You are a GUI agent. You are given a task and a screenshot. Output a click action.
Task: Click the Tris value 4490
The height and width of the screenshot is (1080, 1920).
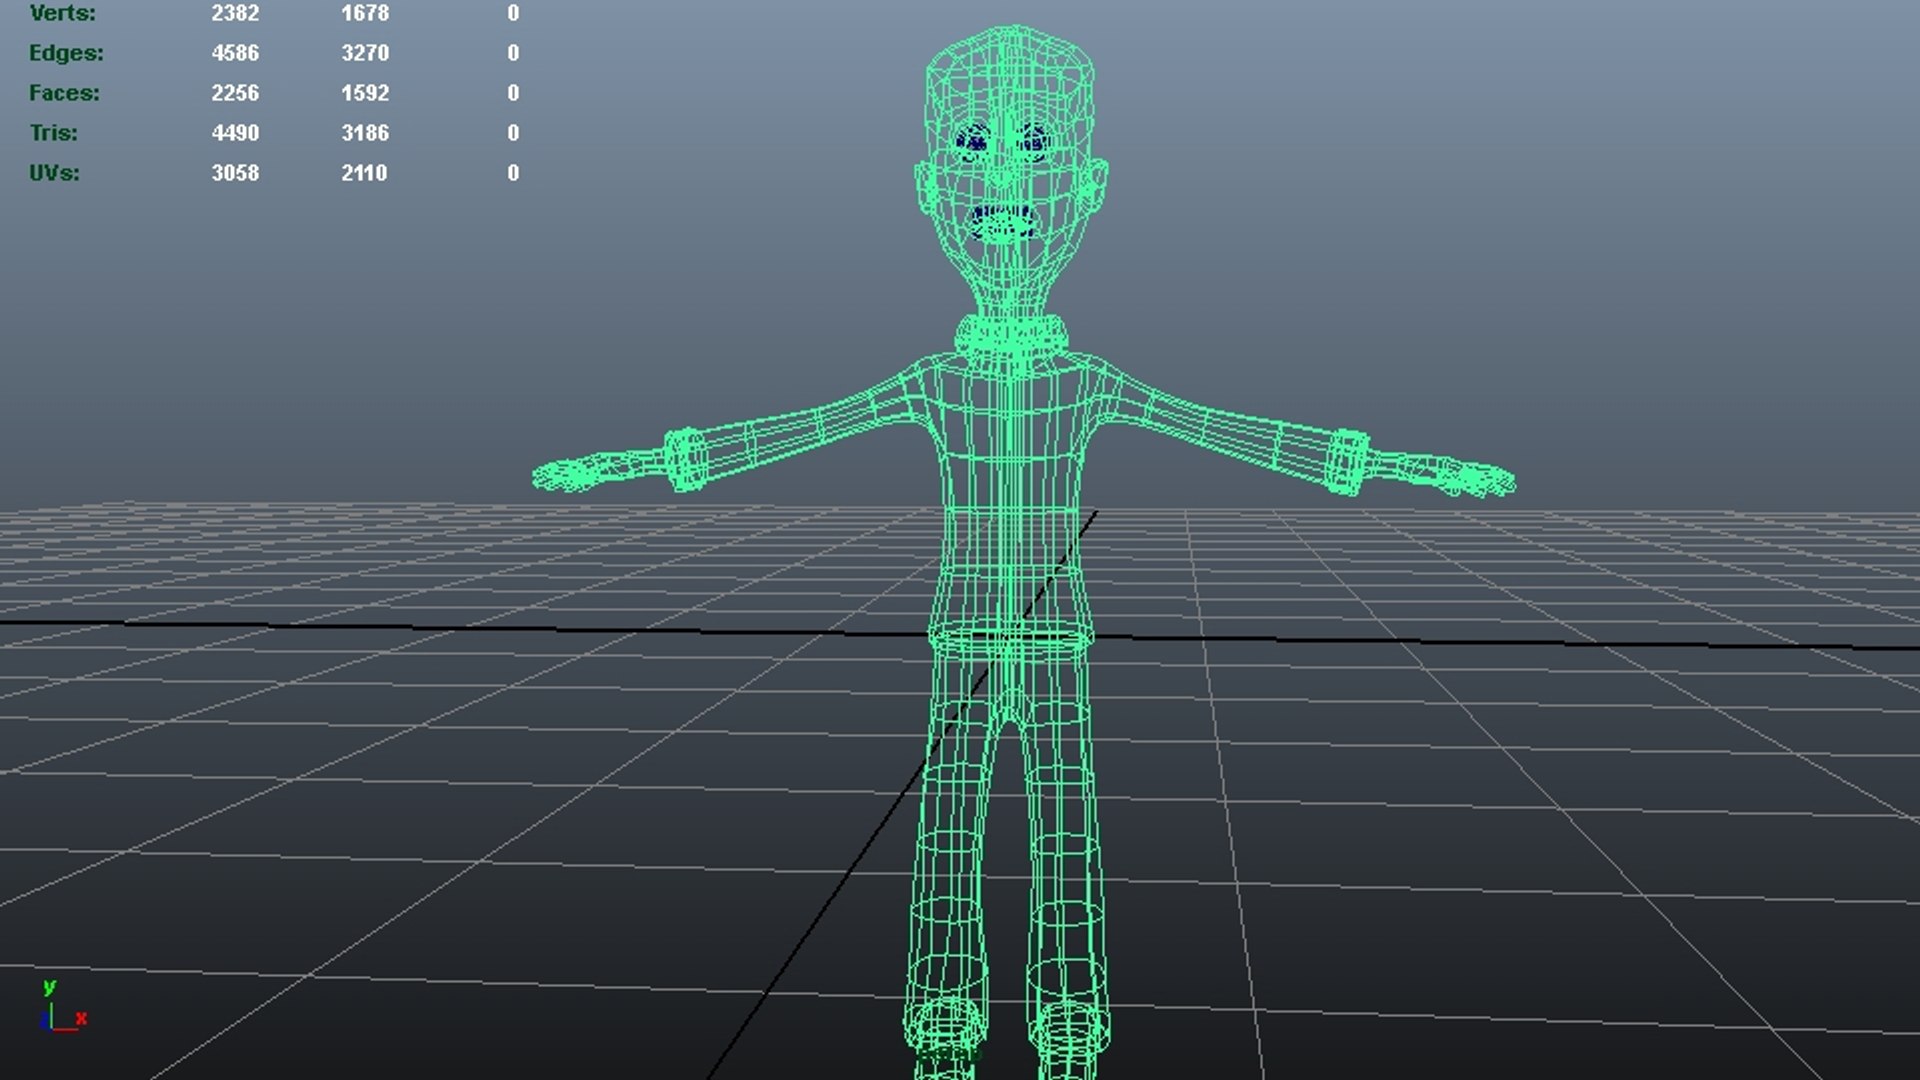[x=235, y=133]
